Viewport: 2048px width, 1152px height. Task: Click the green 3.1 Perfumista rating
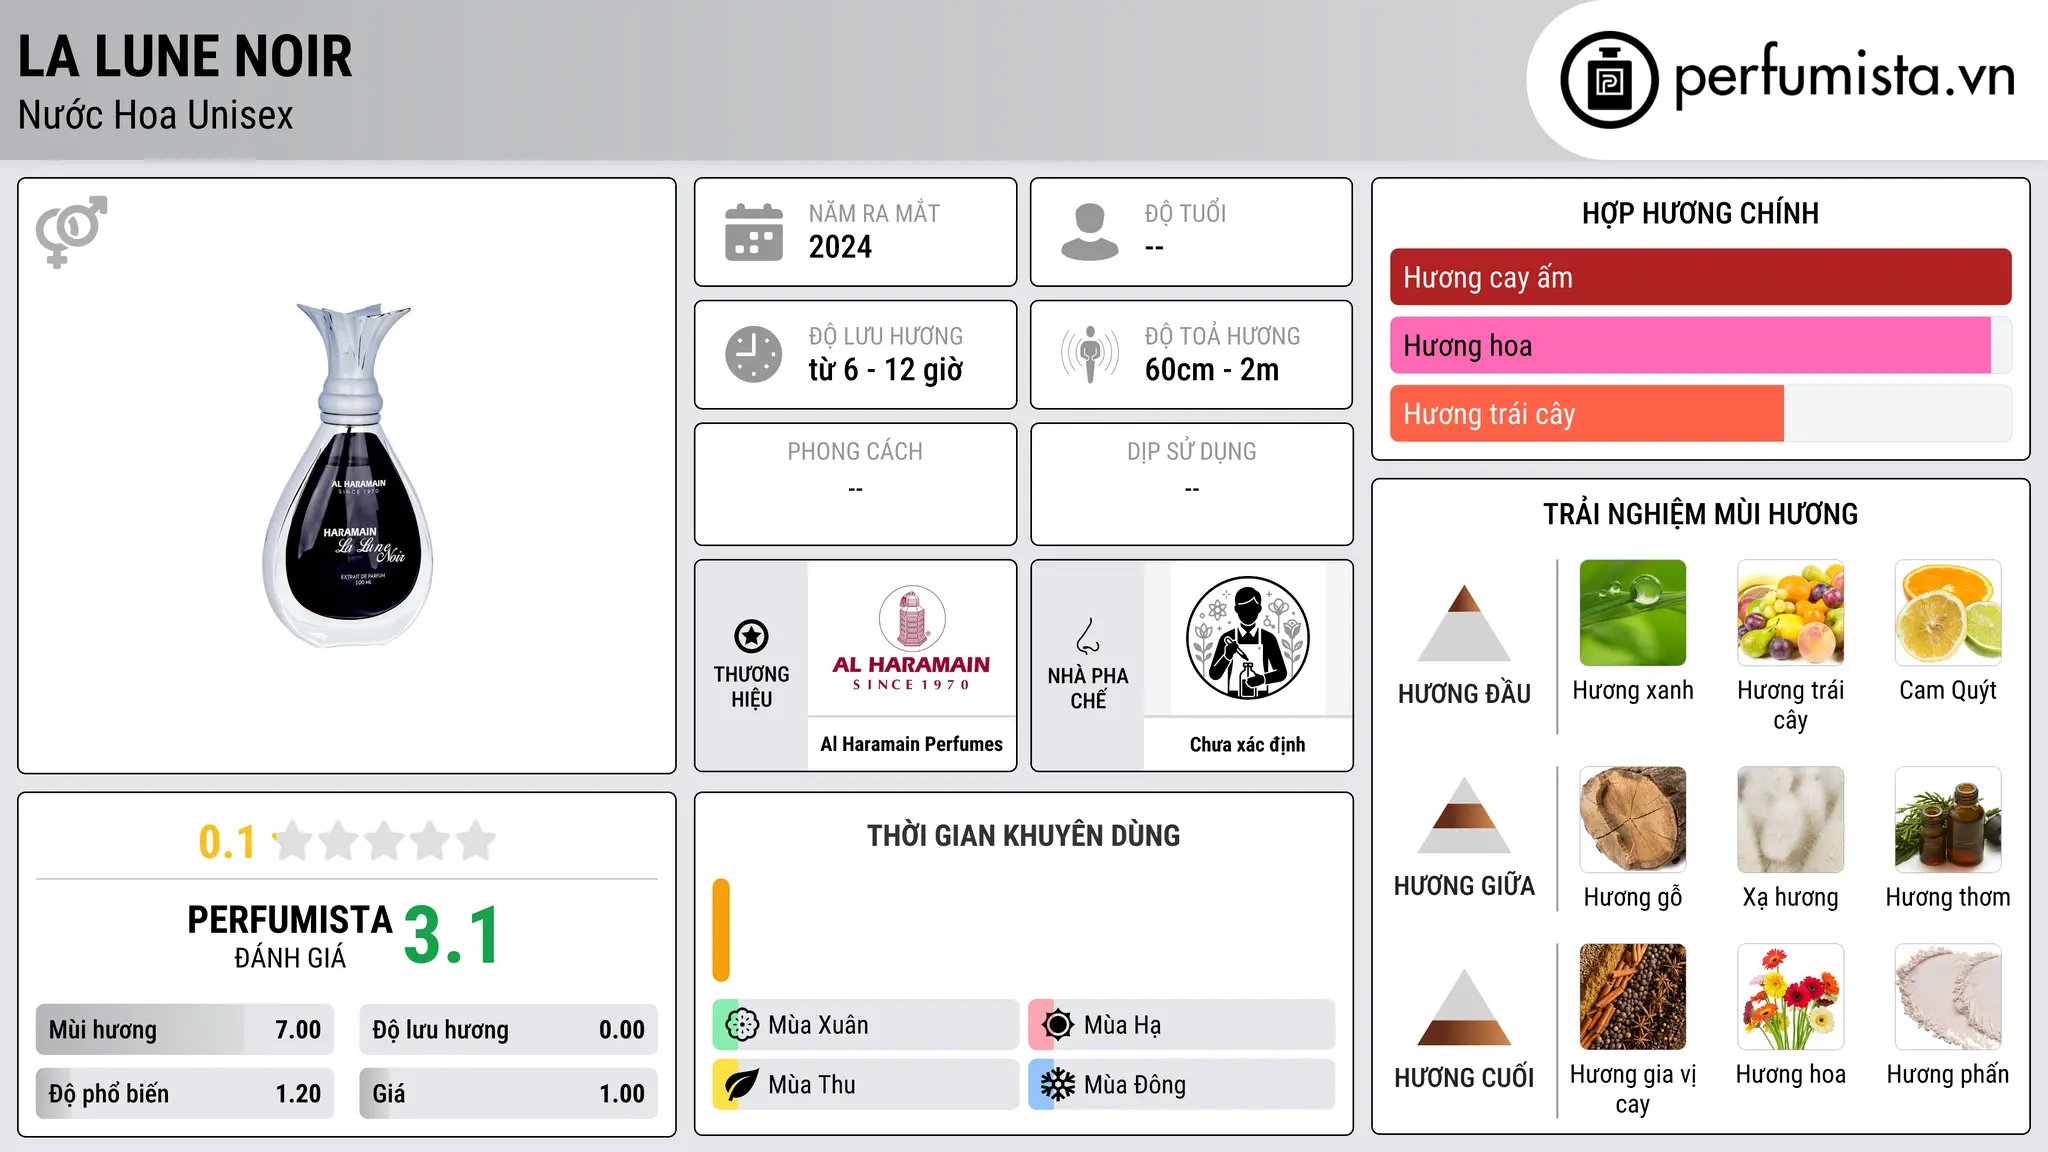[452, 935]
